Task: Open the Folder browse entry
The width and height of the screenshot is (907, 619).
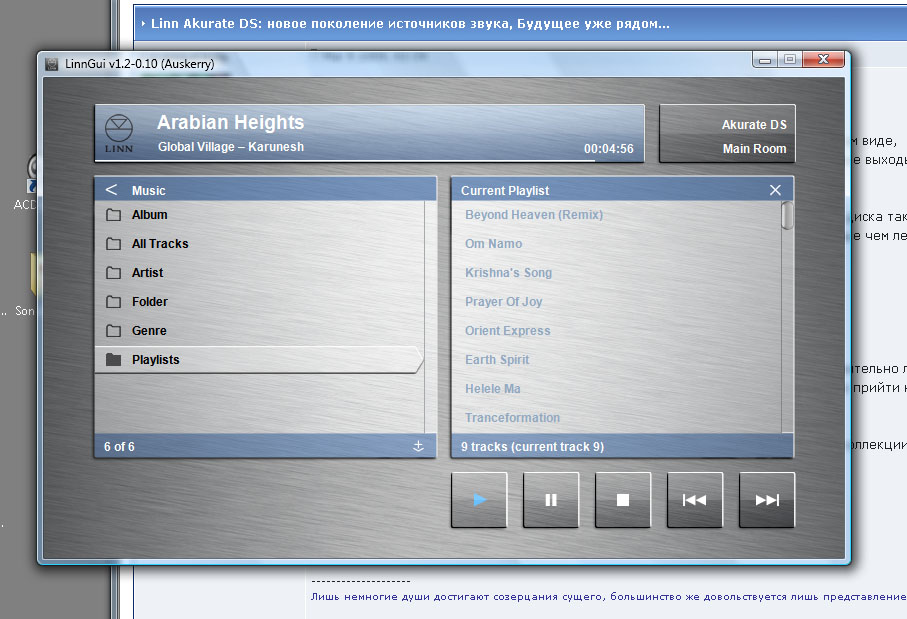Action: (259, 301)
